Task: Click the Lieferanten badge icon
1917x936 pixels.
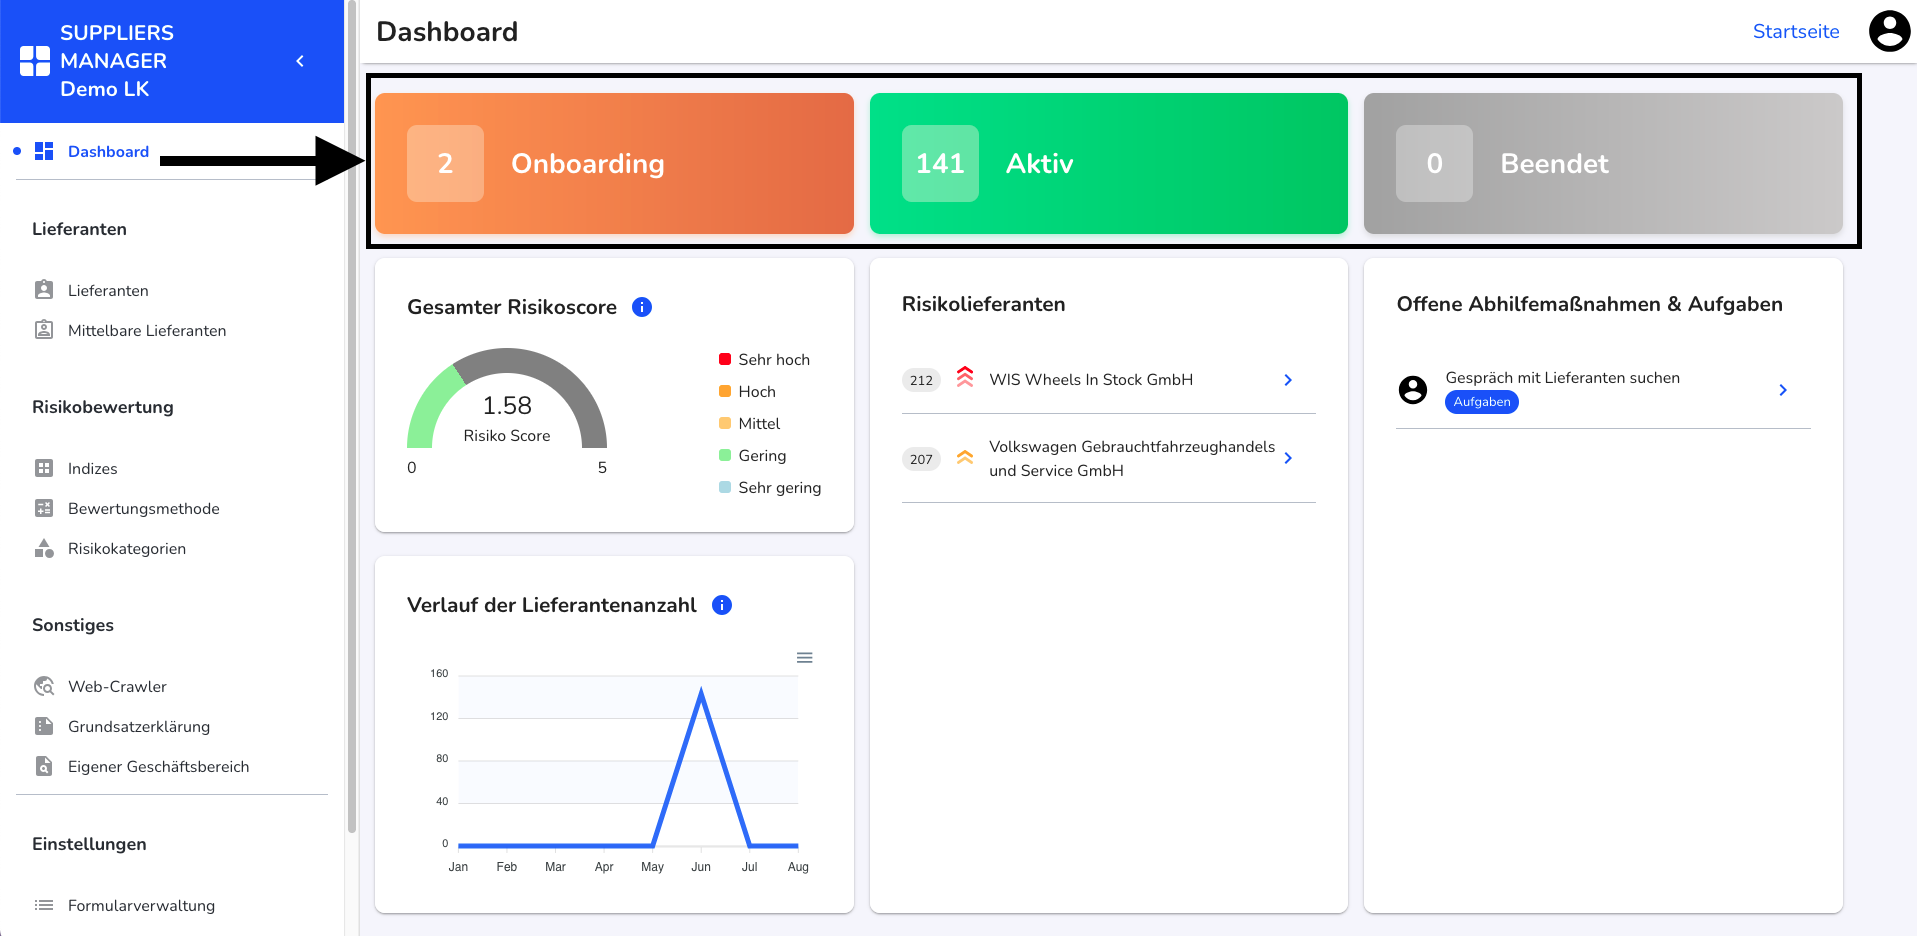Action: point(44,290)
